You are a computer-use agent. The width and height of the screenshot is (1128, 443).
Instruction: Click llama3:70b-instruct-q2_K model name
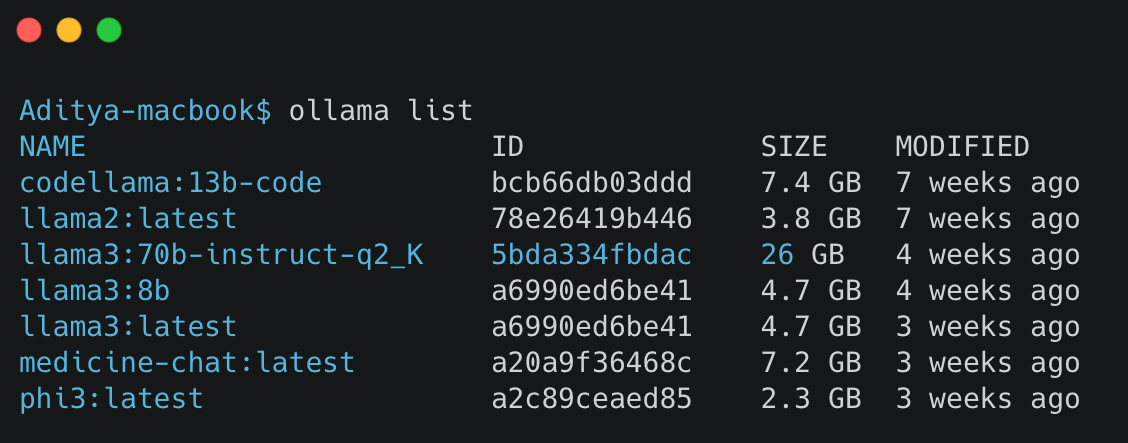tap(222, 255)
